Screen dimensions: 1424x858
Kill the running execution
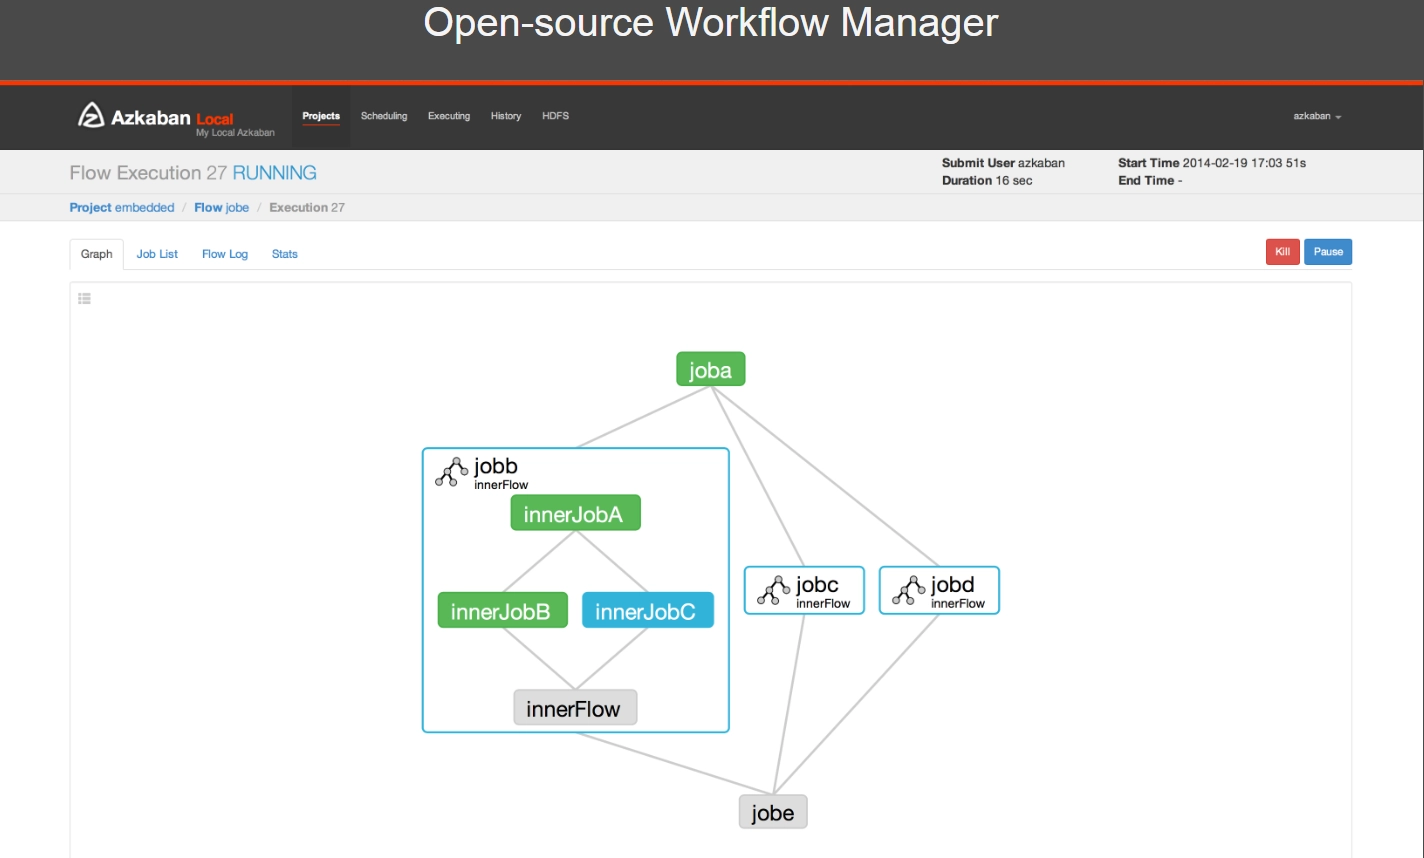[x=1282, y=252]
